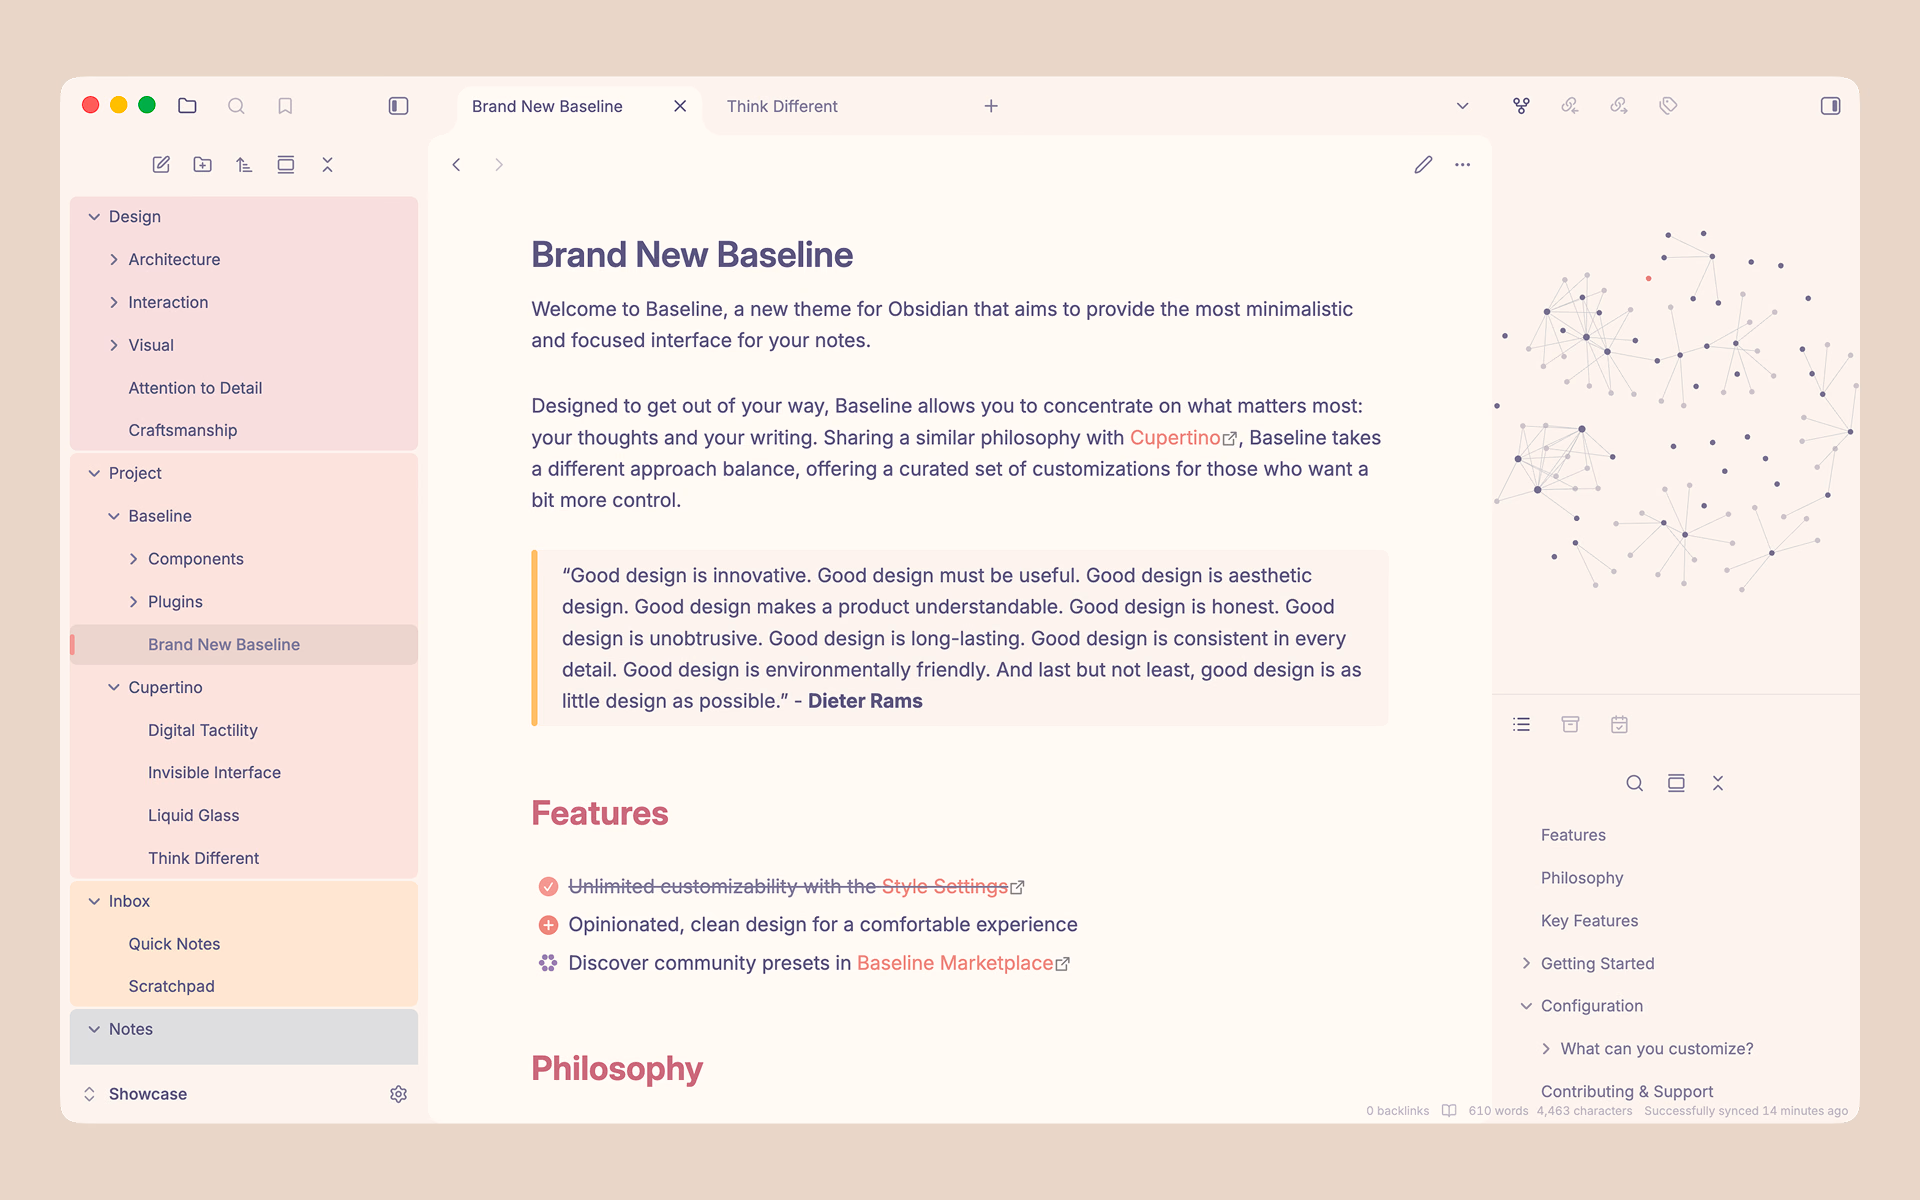Open settings gear next to Showcase

(x=398, y=1094)
